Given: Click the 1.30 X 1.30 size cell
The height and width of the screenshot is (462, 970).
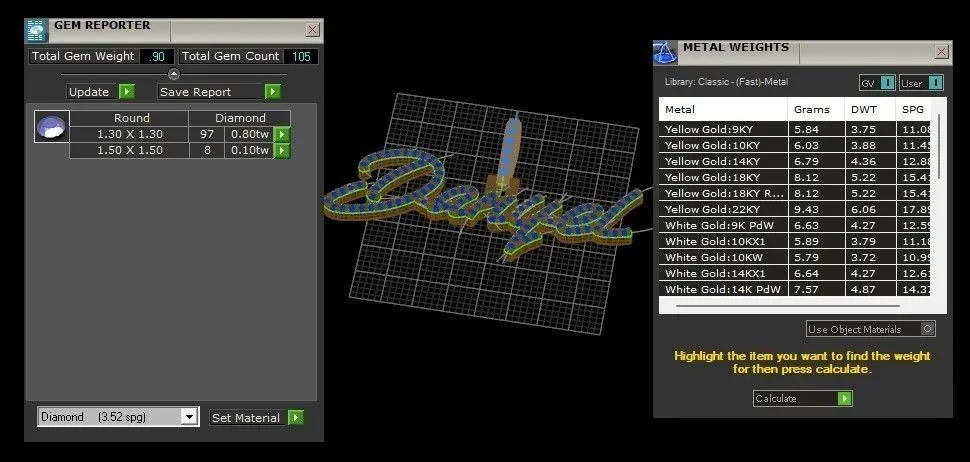Looking at the screenshot, I should click(x=129, y=134).
